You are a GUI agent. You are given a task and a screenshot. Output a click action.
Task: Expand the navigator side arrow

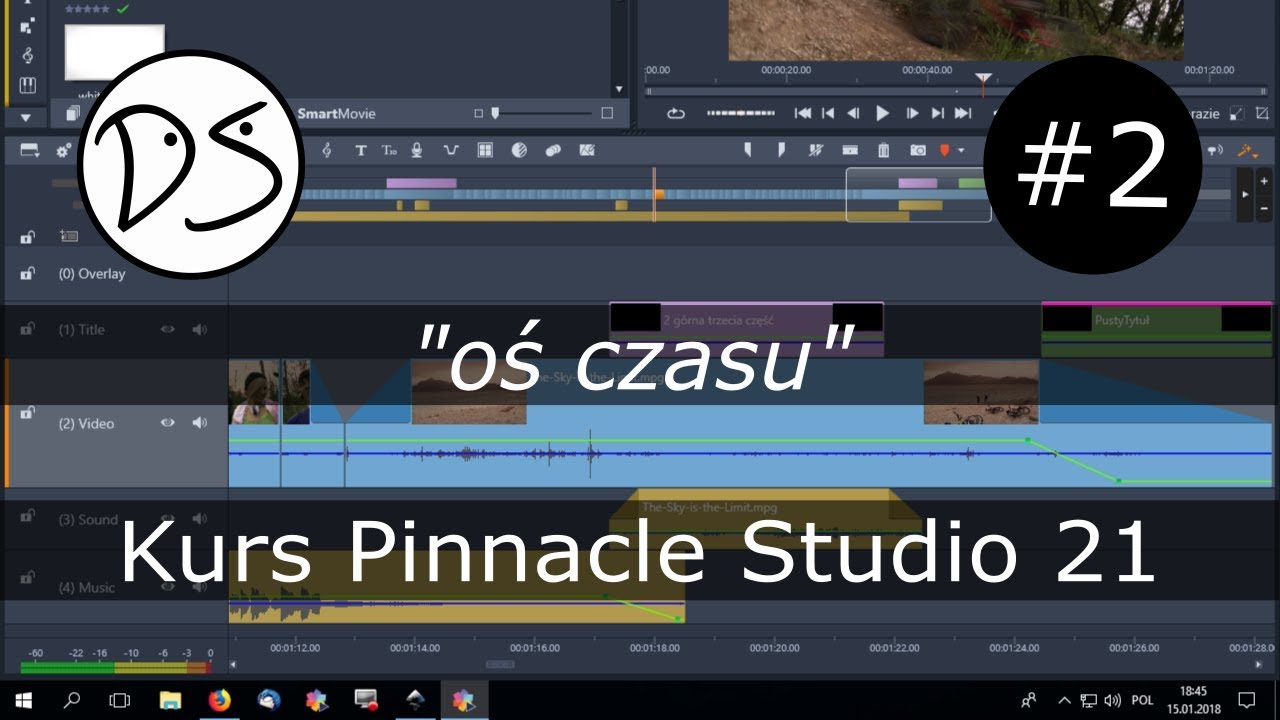(1244, 194)
